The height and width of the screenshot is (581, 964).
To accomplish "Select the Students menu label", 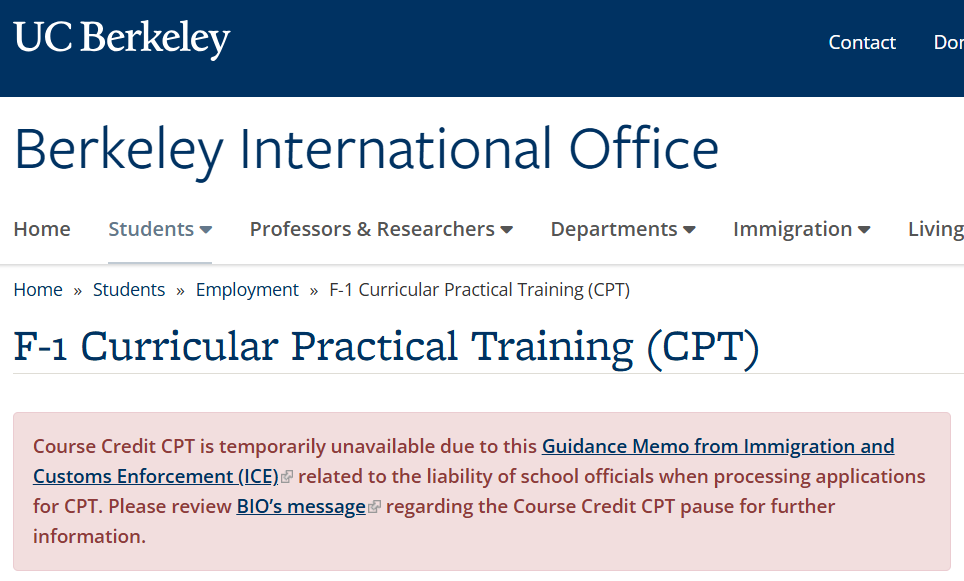I will pyautogui.click(x=151, y=229).
